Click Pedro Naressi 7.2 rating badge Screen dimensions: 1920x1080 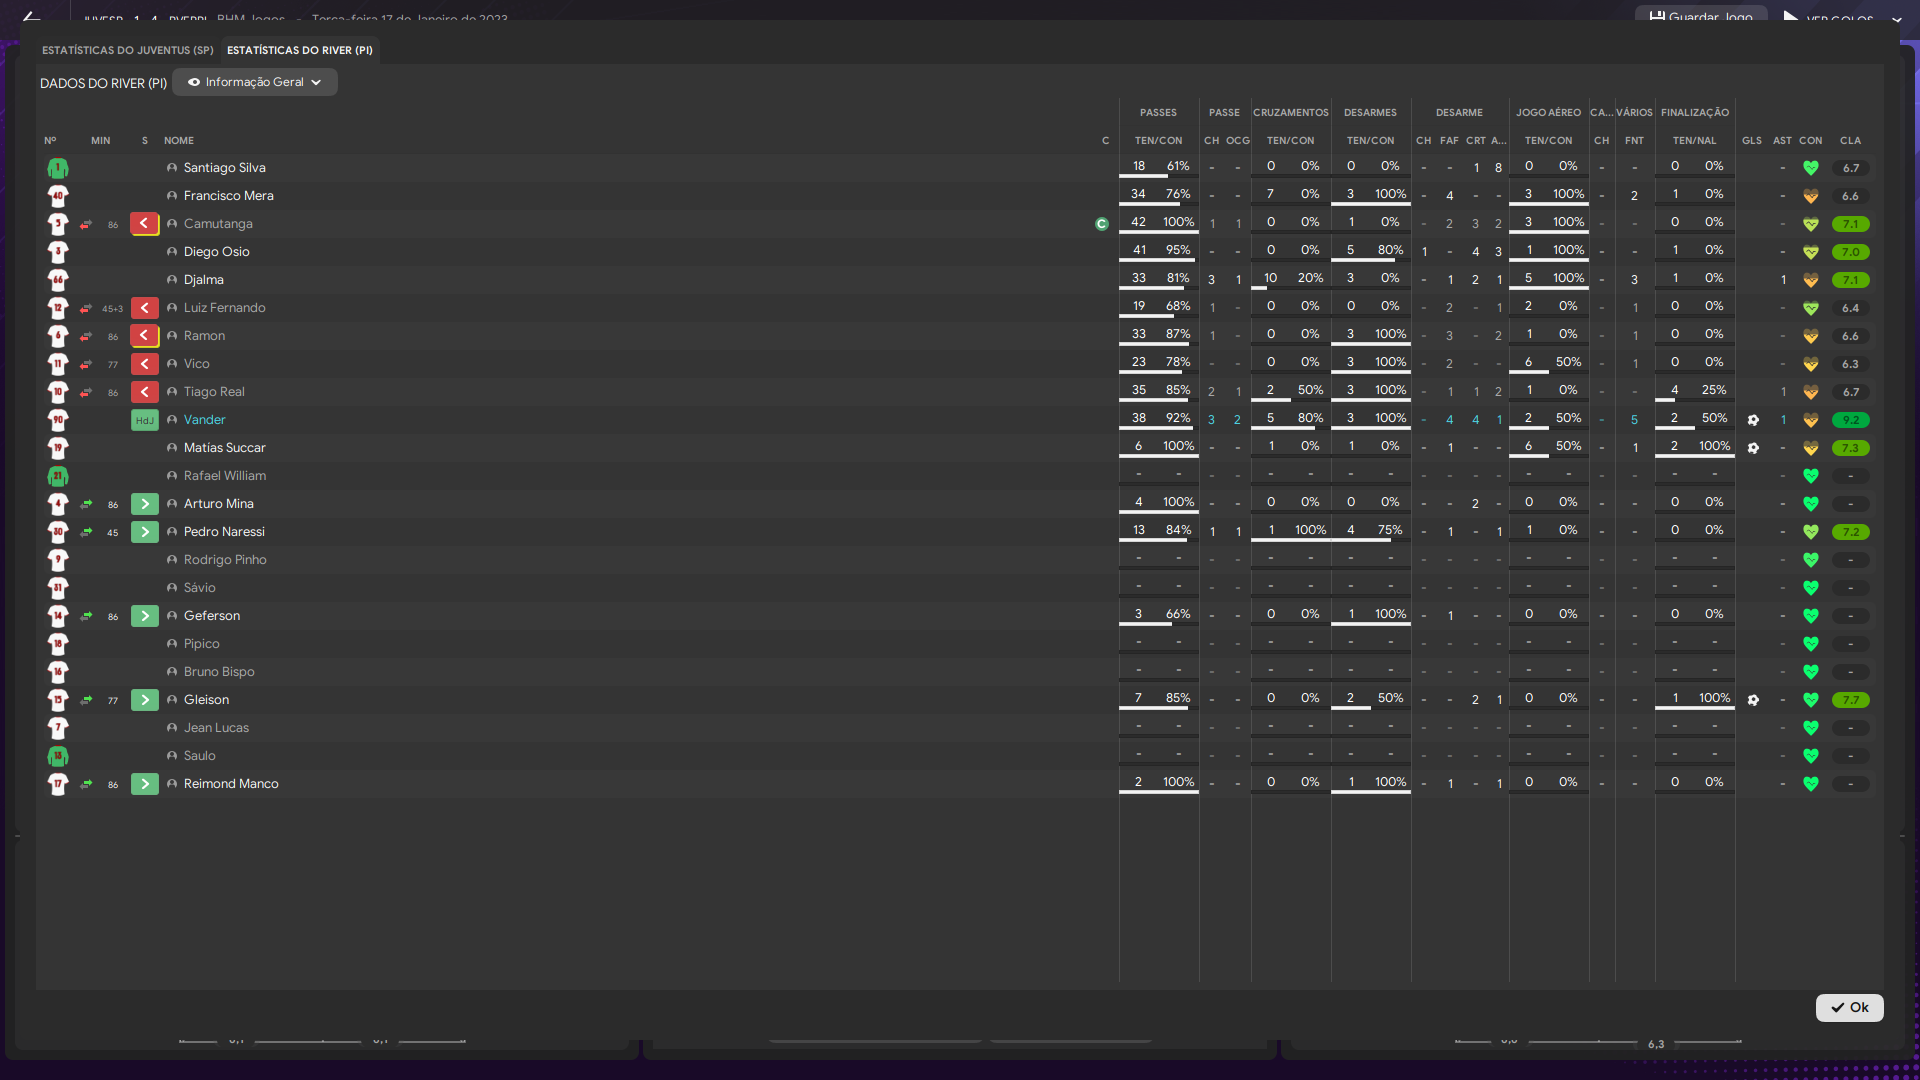(x=1851, y=532)
